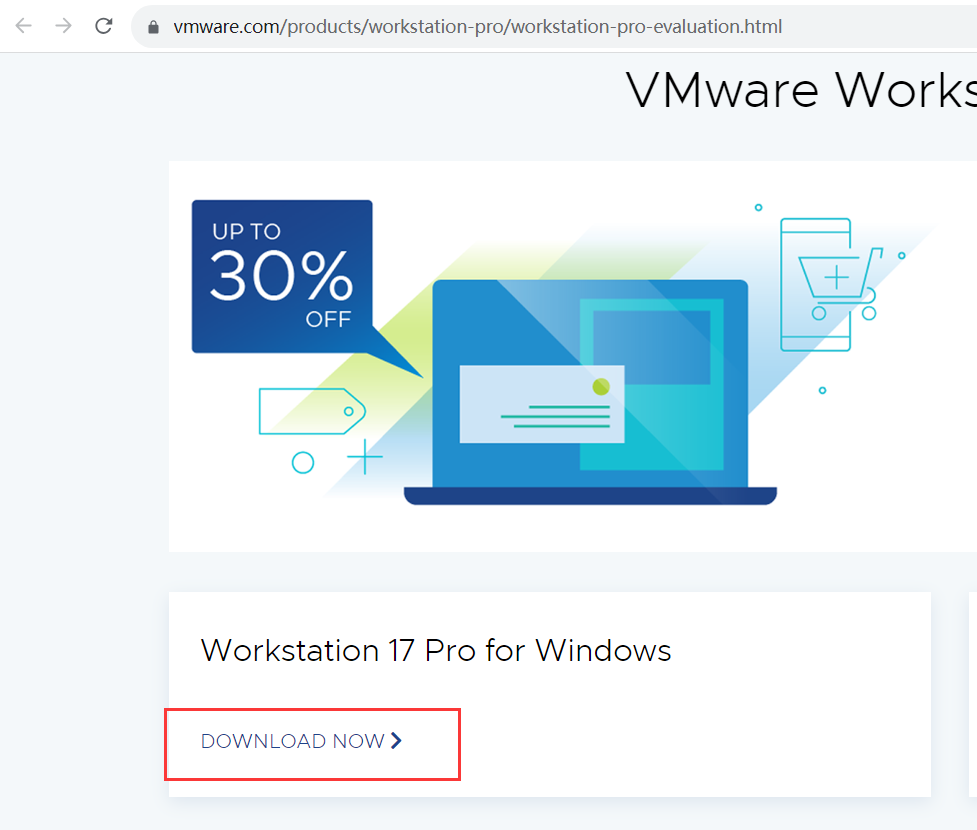Click the browser back arrow
The image size is (977, 830).
pyautogui.click(x=24, y=26)
